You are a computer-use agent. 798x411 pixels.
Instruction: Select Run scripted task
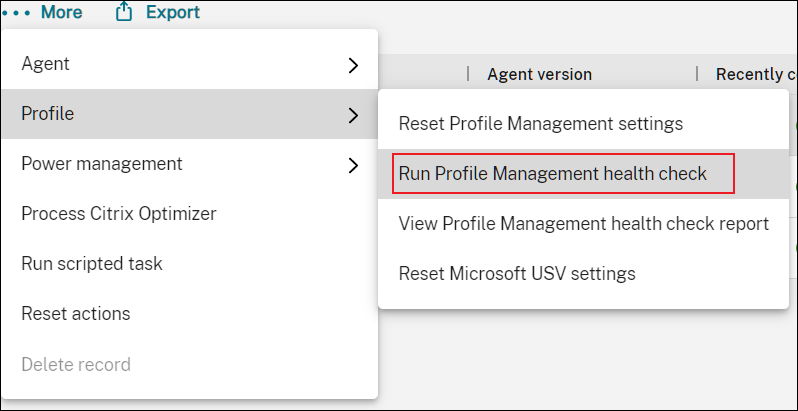click(x=92, y=264)
